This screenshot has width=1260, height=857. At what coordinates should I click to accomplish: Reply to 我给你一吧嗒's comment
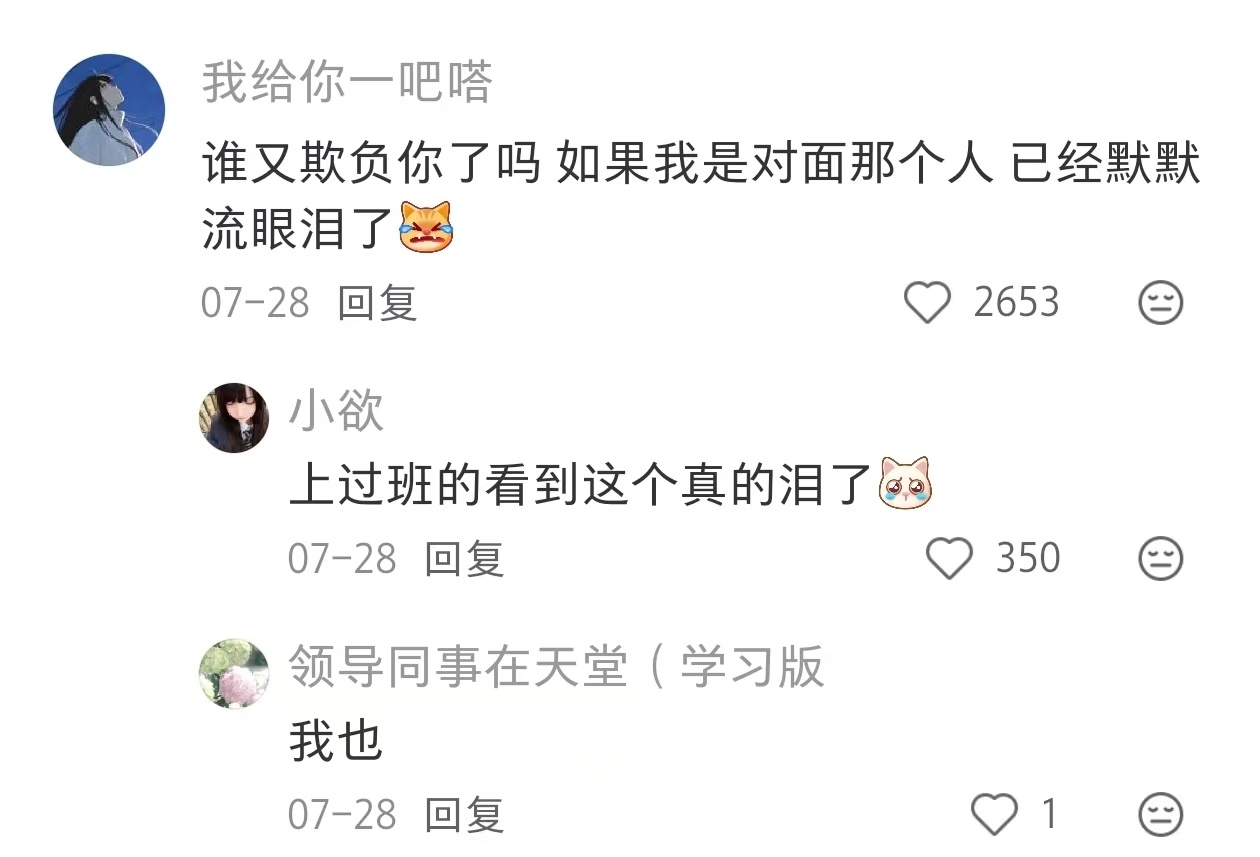(x=377, y=302)
